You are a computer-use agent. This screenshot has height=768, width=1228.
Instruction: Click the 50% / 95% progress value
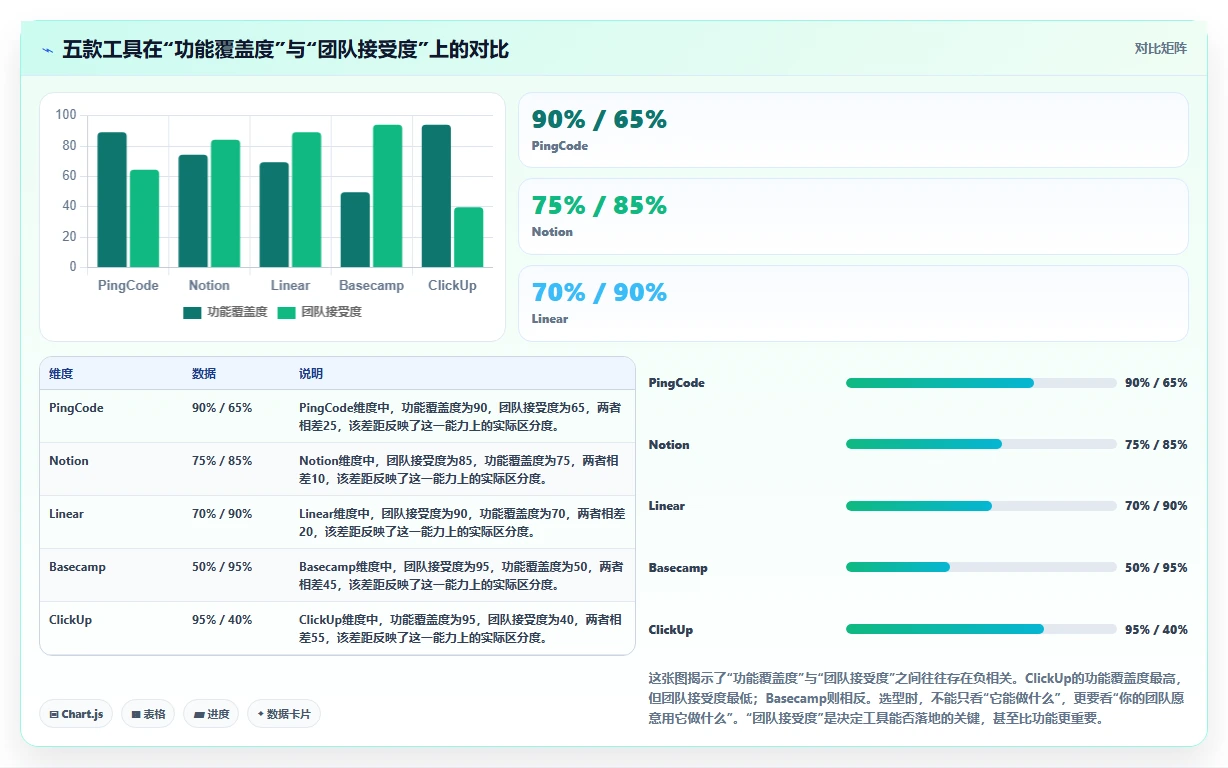click(x=1156, y=568)
